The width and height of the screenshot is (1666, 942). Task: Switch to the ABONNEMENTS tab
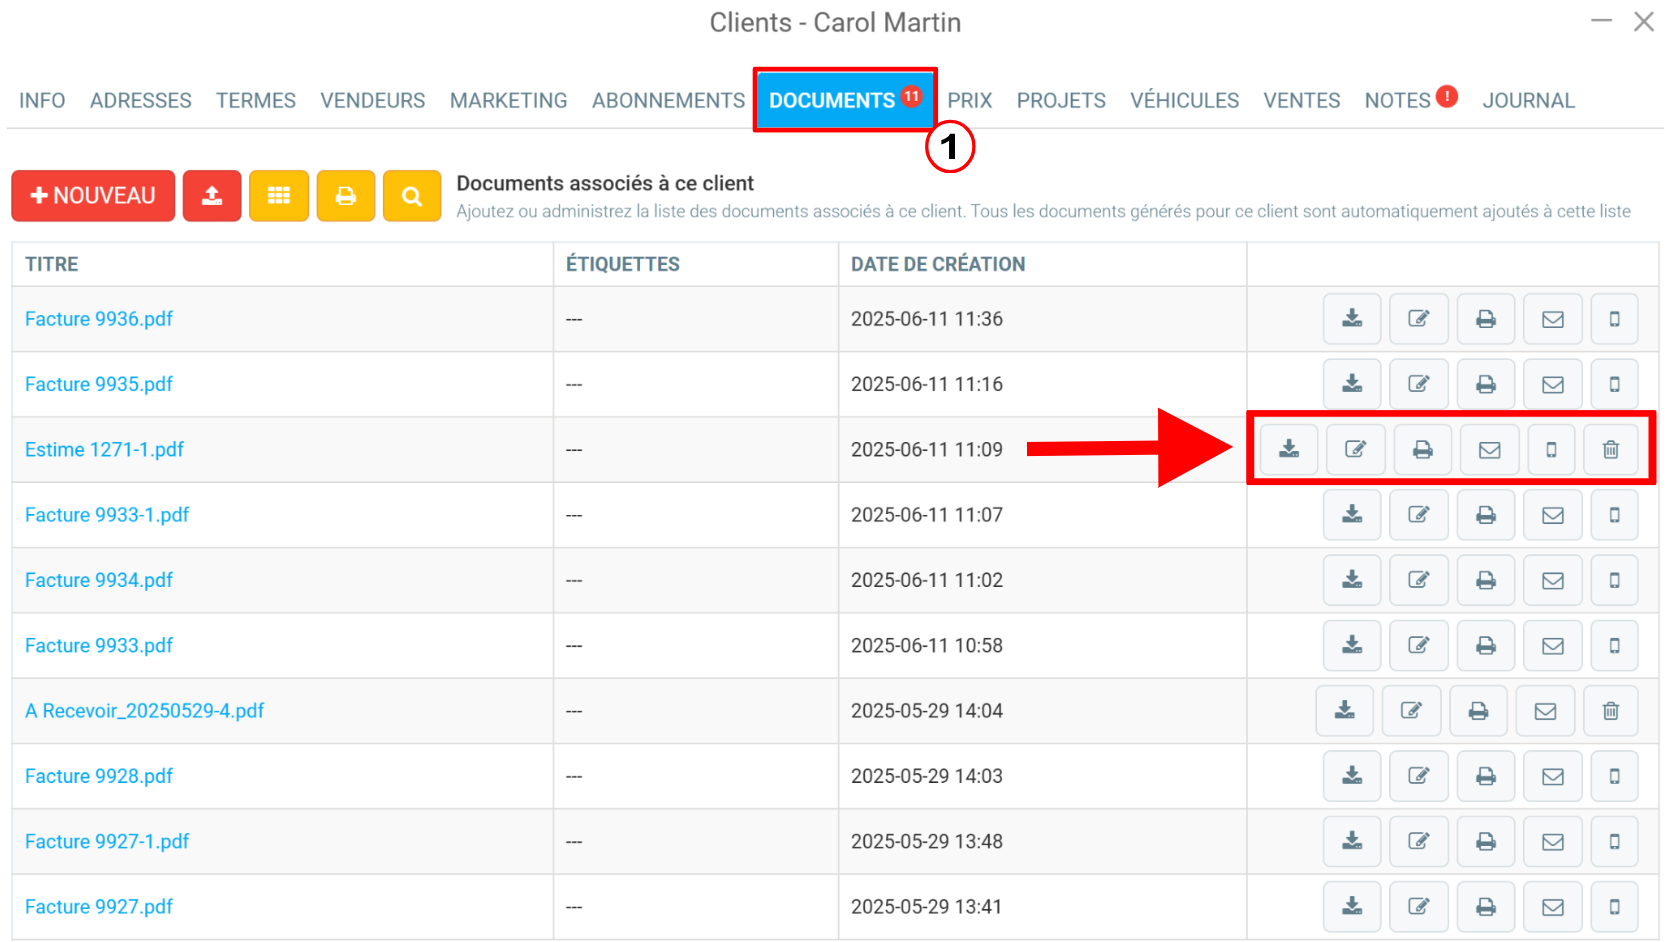click(668, 100)
